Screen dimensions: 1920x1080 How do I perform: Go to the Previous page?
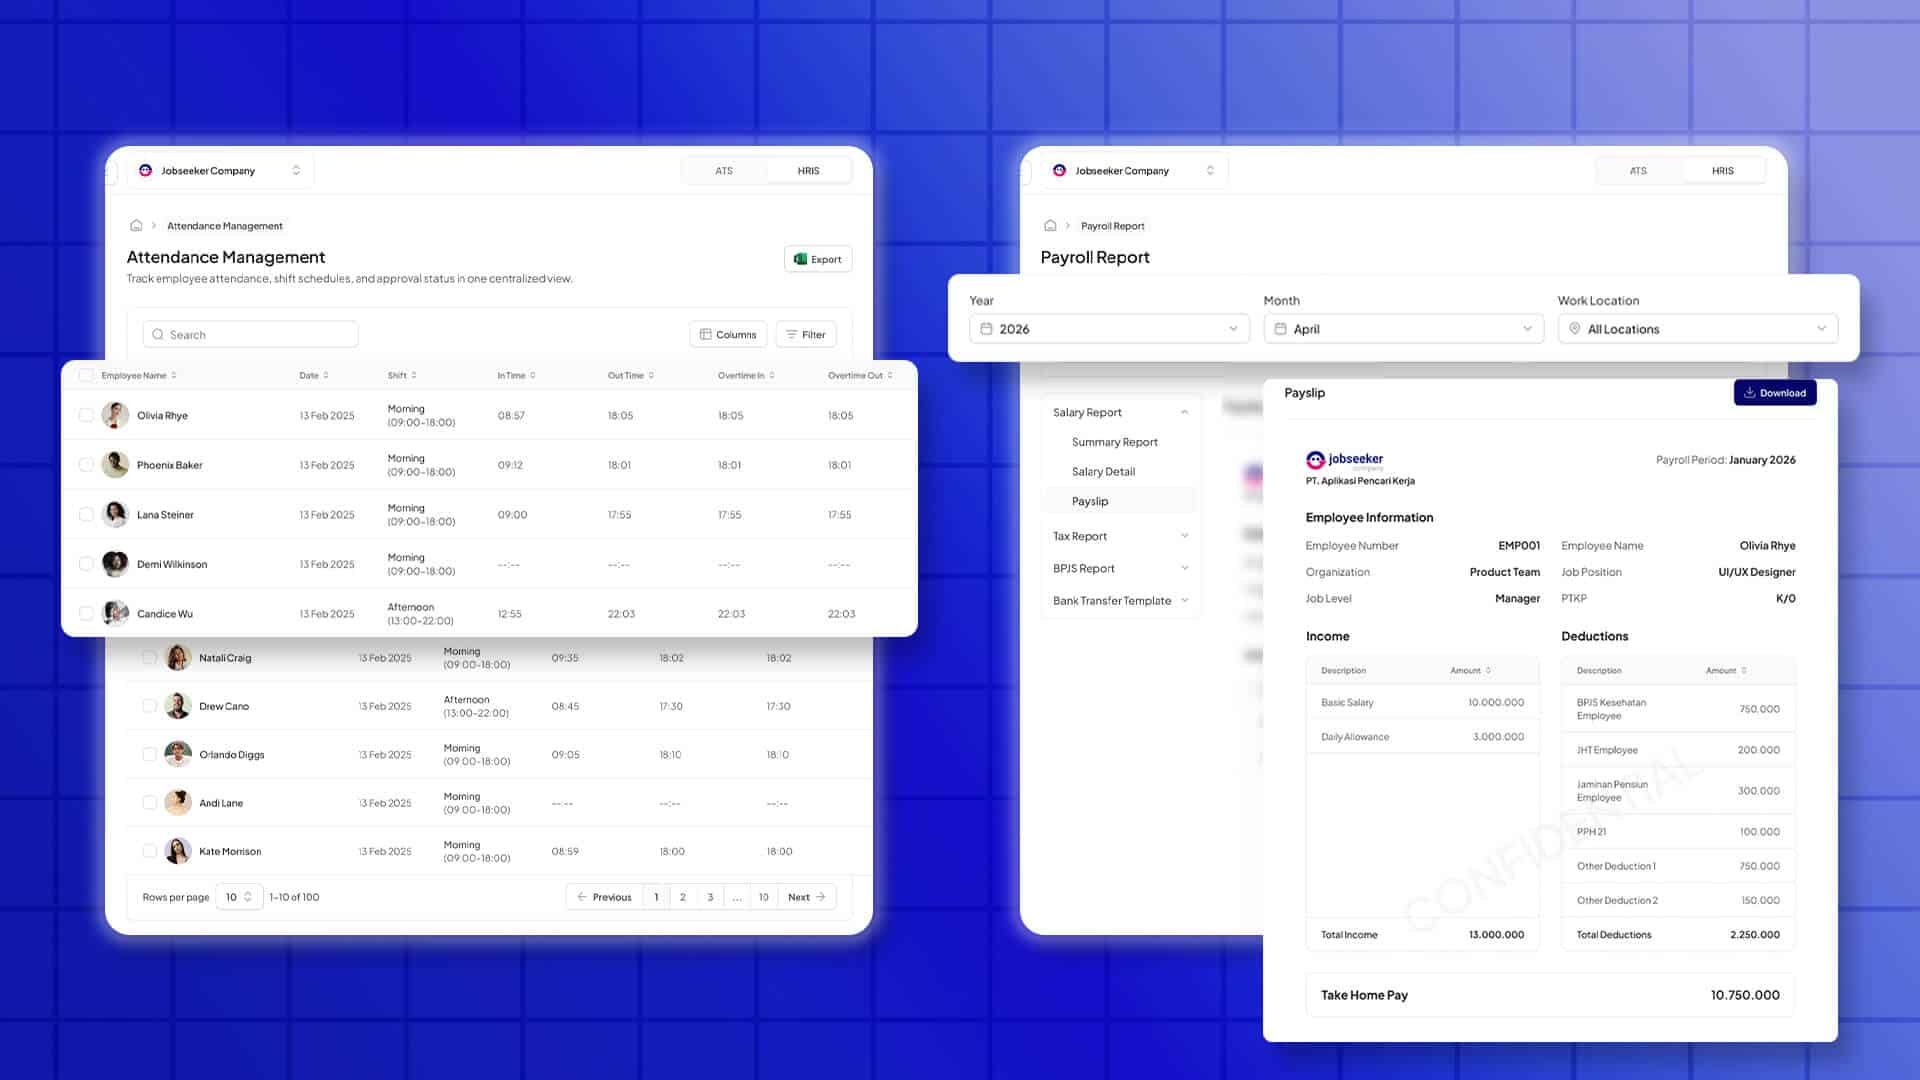(604, 897)
